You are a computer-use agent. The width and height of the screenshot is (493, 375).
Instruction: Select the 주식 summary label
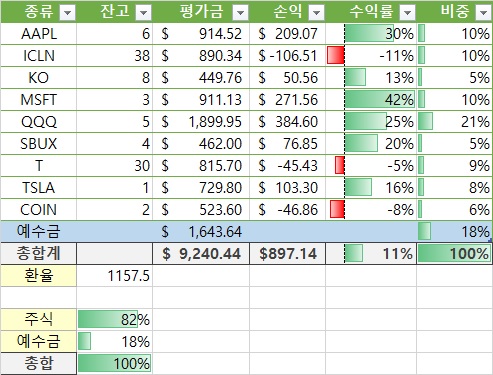[39, 319]
